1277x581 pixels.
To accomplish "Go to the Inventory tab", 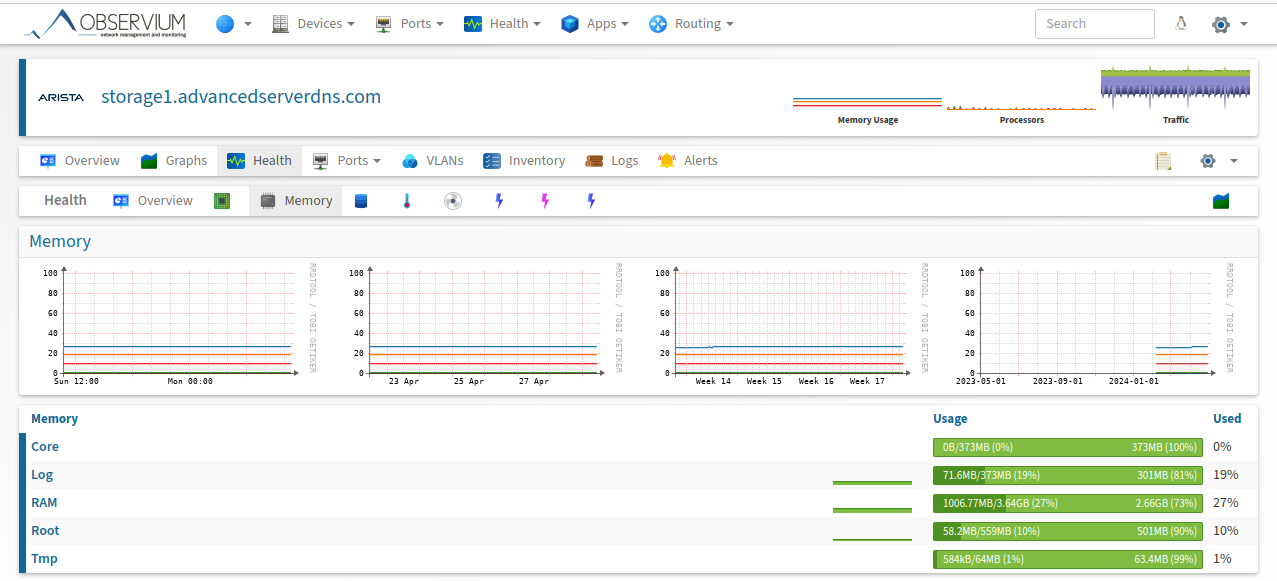I will [524, 161].
